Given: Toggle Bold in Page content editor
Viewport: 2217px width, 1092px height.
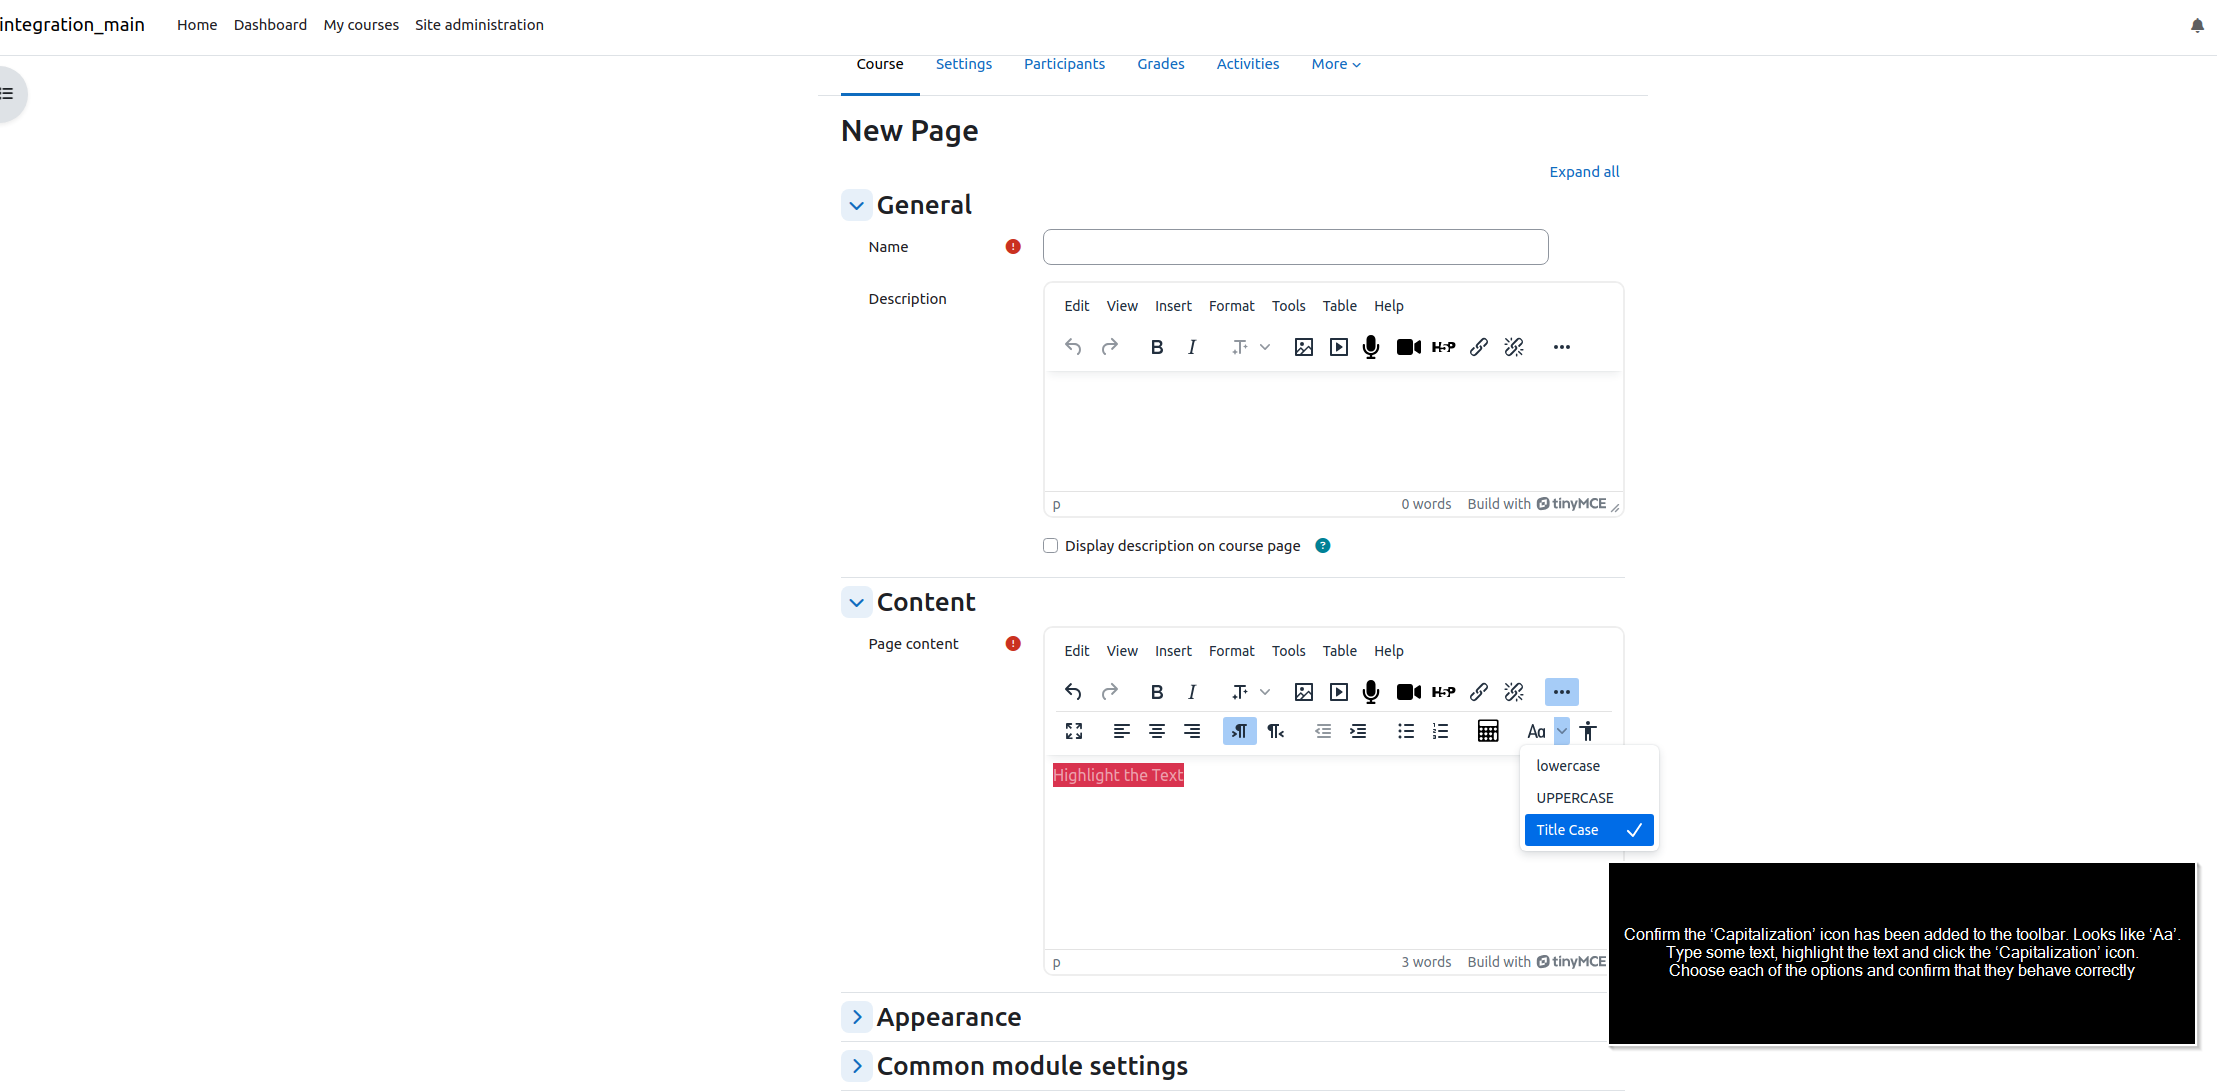Looking at the screenshot, I should (1157, 692).
